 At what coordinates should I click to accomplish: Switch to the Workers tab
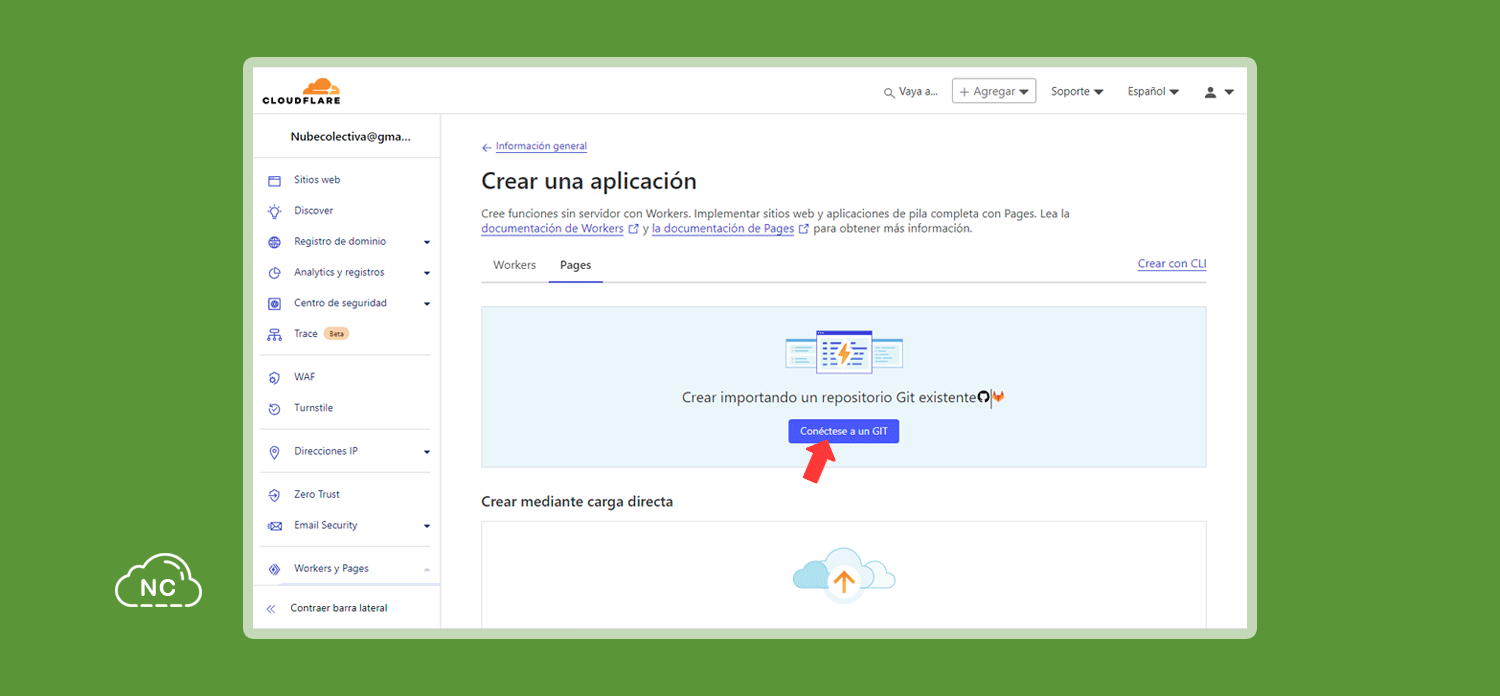tap(515, 265)
